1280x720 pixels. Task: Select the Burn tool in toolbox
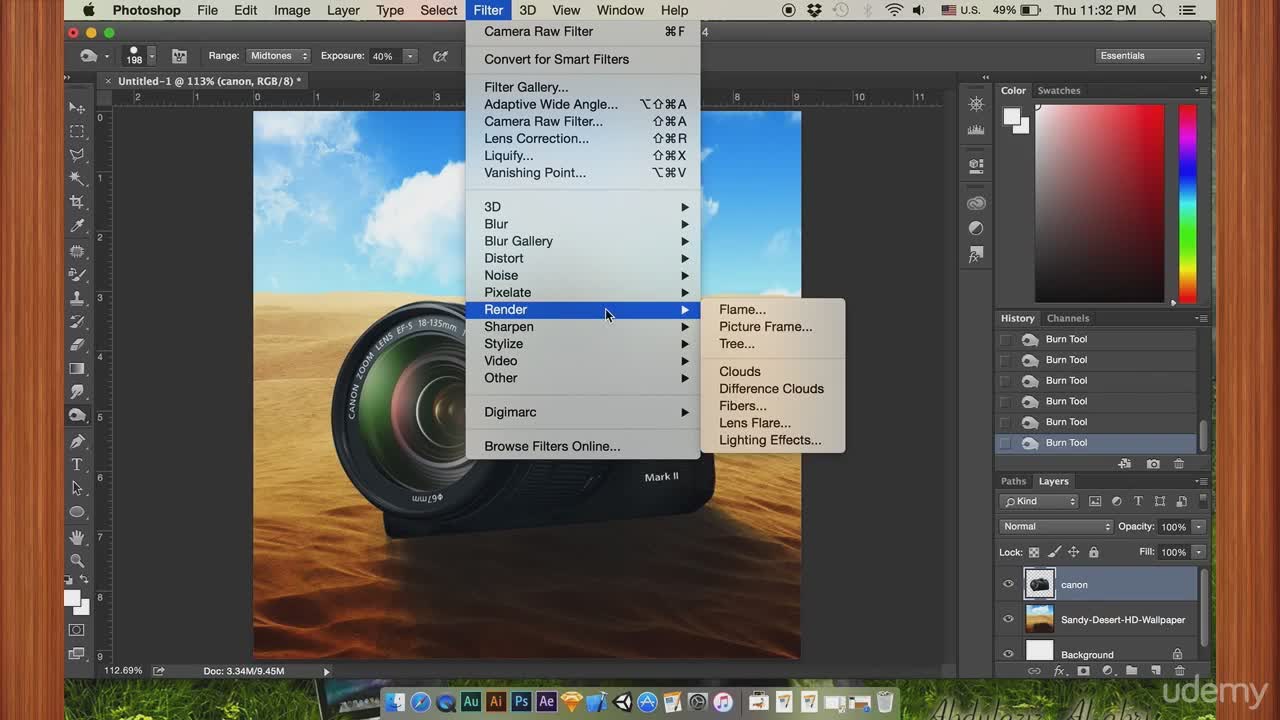tap(77, 416)
